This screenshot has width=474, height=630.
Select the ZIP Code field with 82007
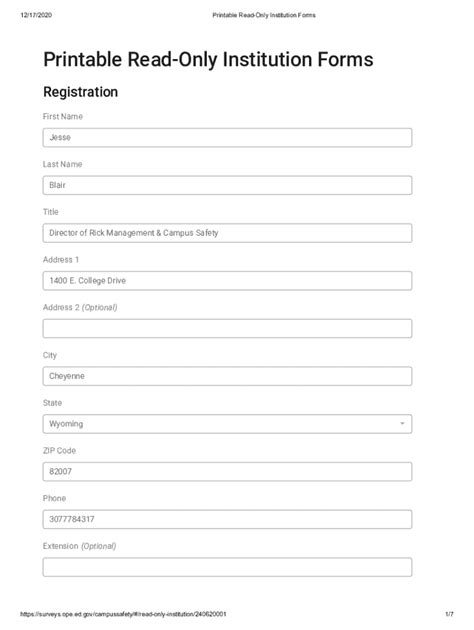[227, 471]
